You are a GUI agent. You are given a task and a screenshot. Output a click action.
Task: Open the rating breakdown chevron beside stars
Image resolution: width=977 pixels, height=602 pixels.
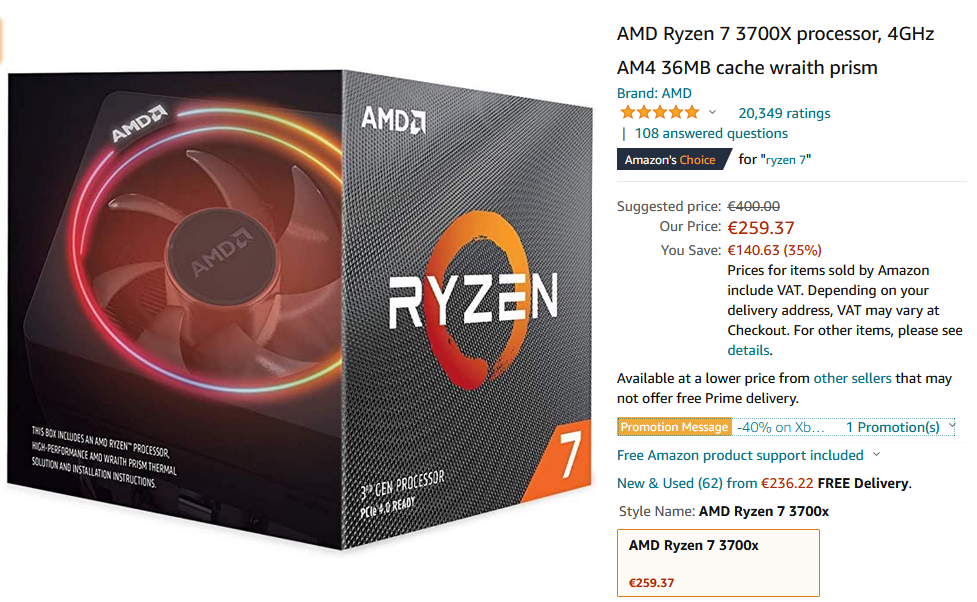pos(712,113)
